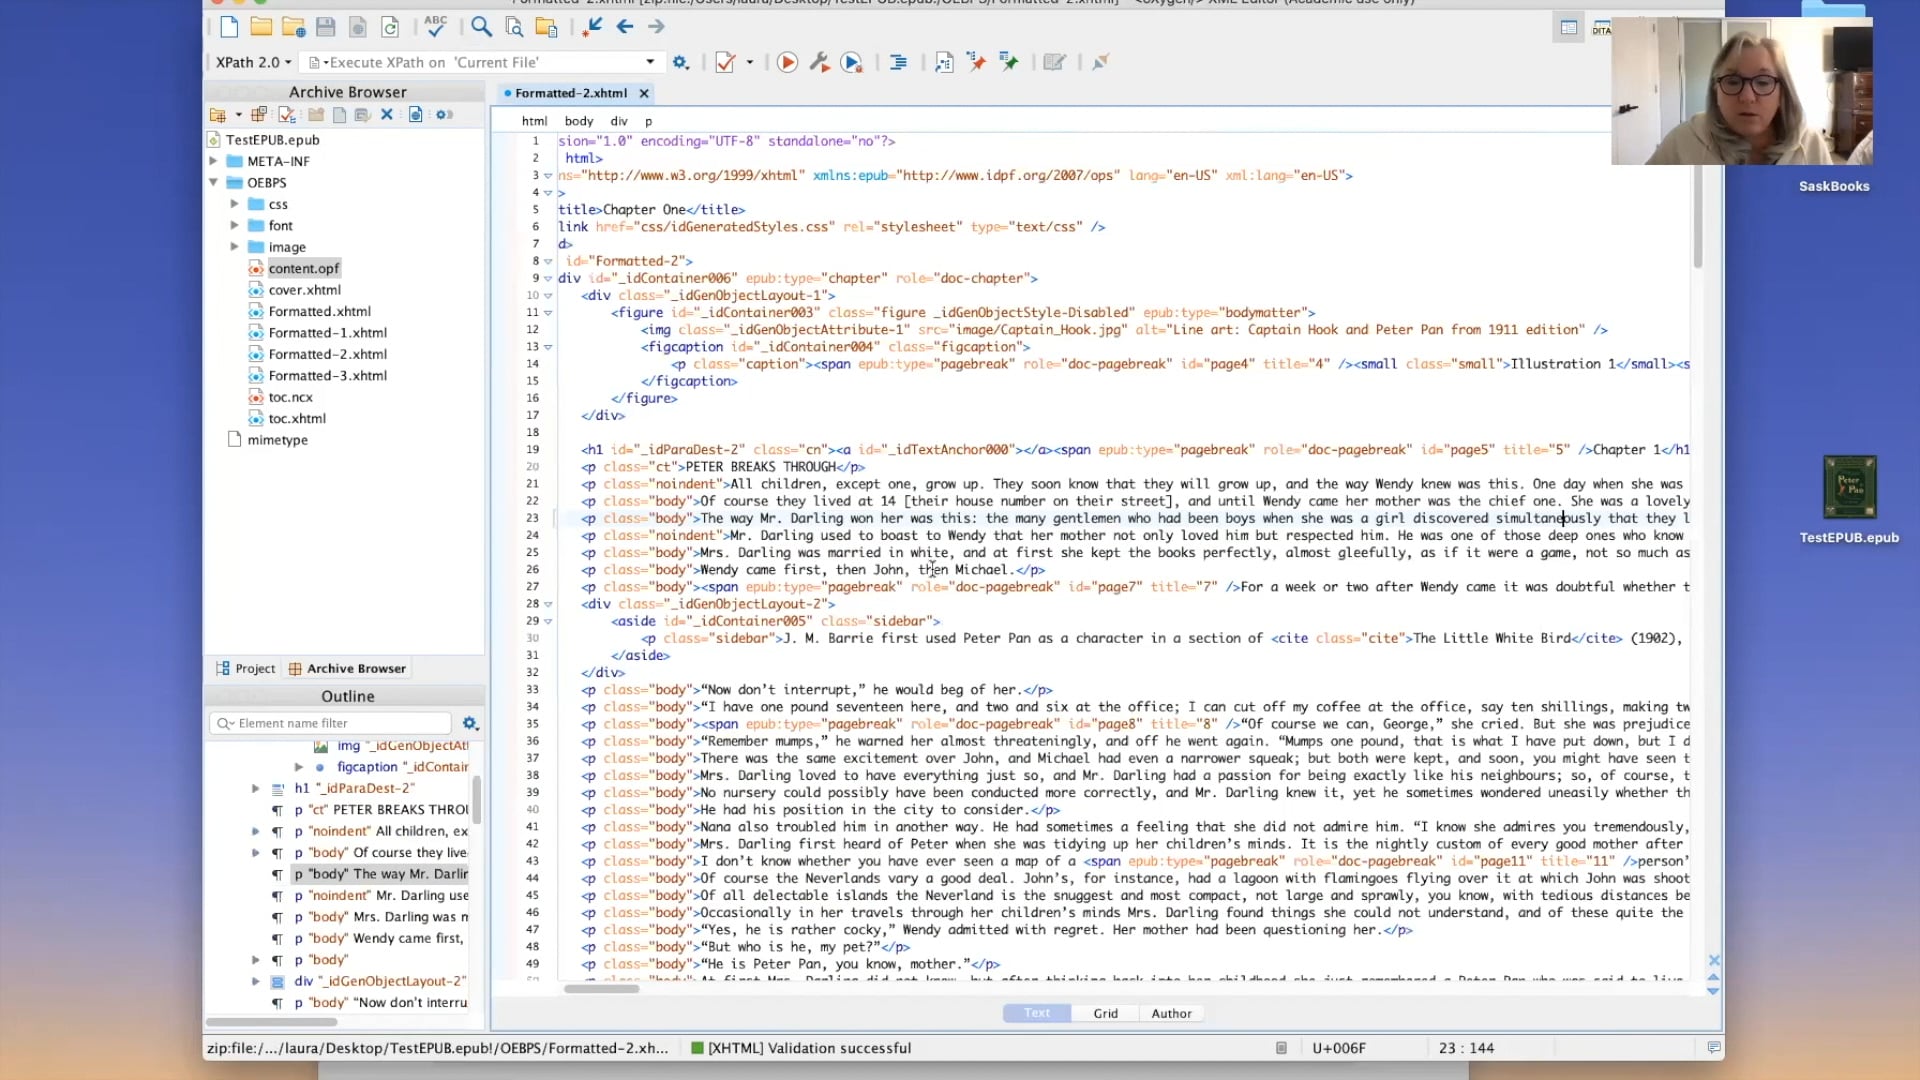This screenshot has width=1920, height=1080.
Task: Switch to Author editing mode
Action: [x=1170, y=1013]
